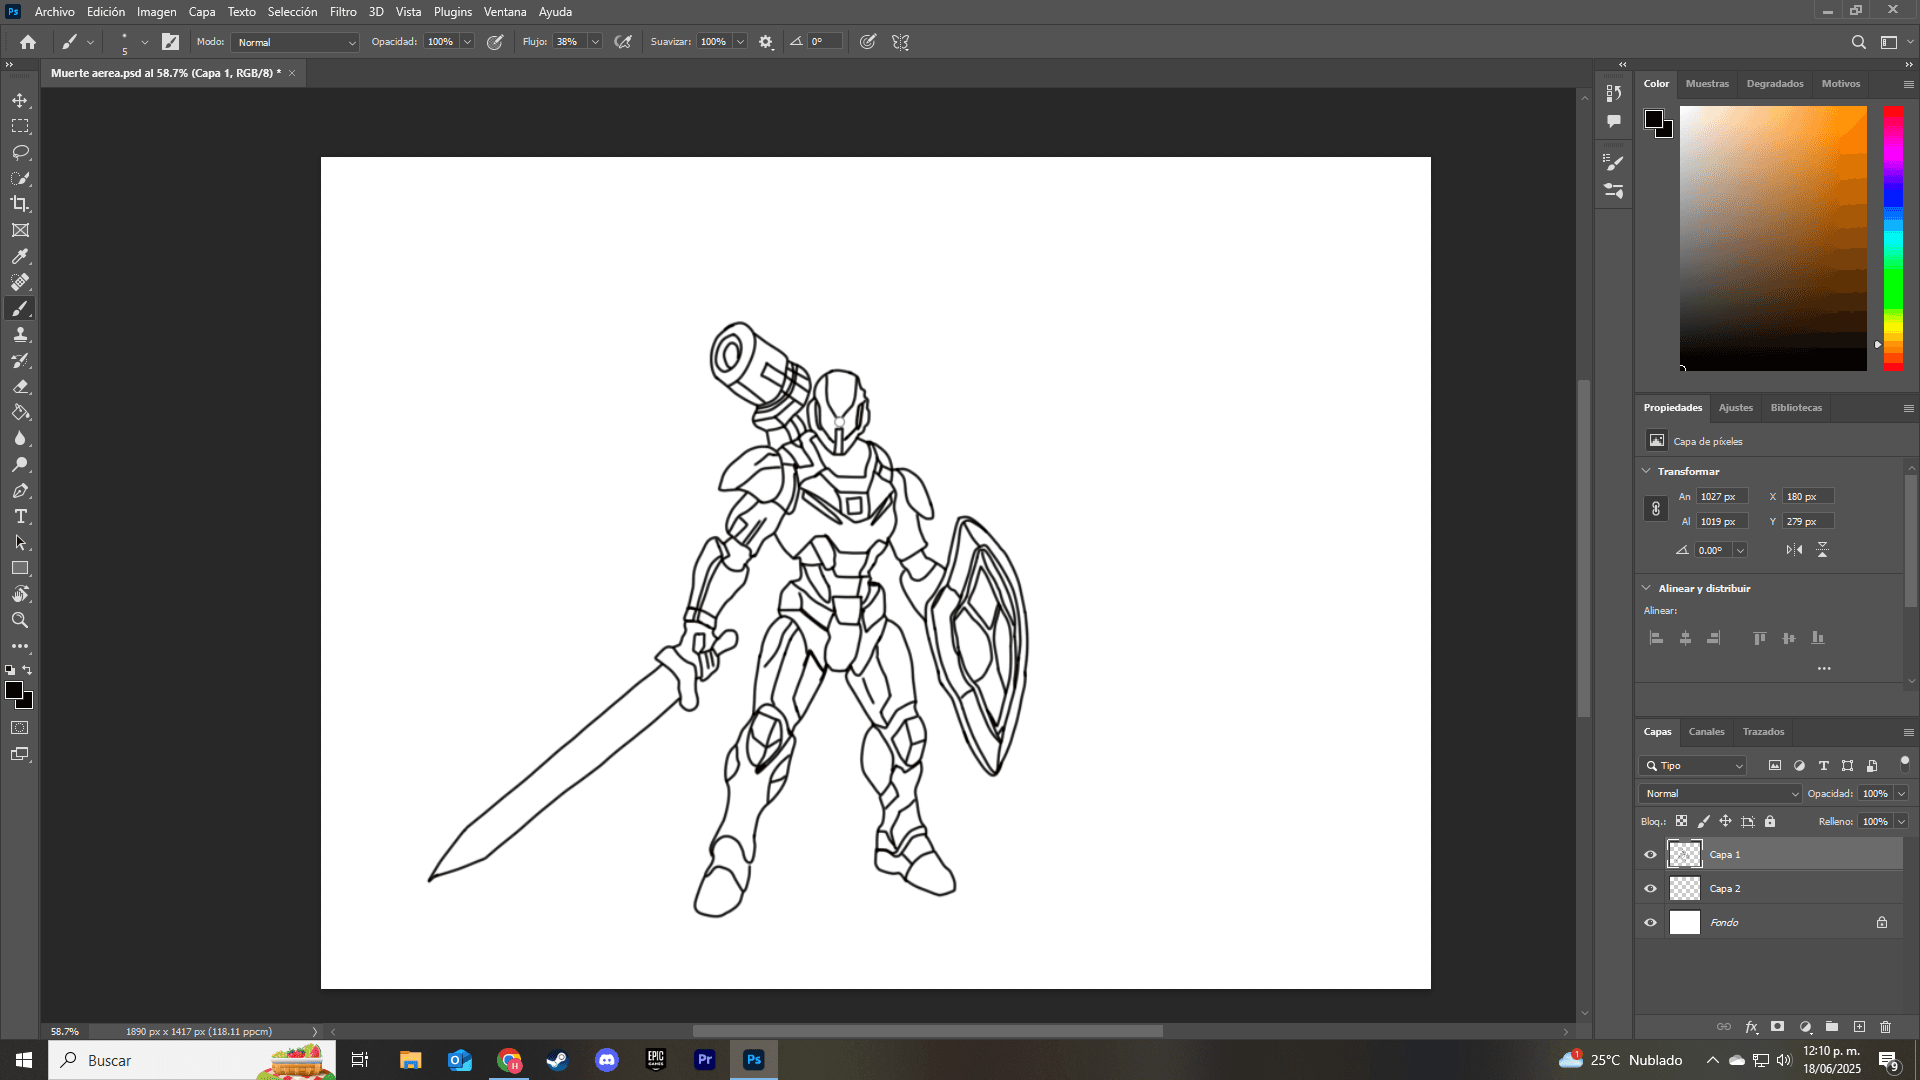
Task: Create a new layer with plus icon
Action: point(1859,1027)
